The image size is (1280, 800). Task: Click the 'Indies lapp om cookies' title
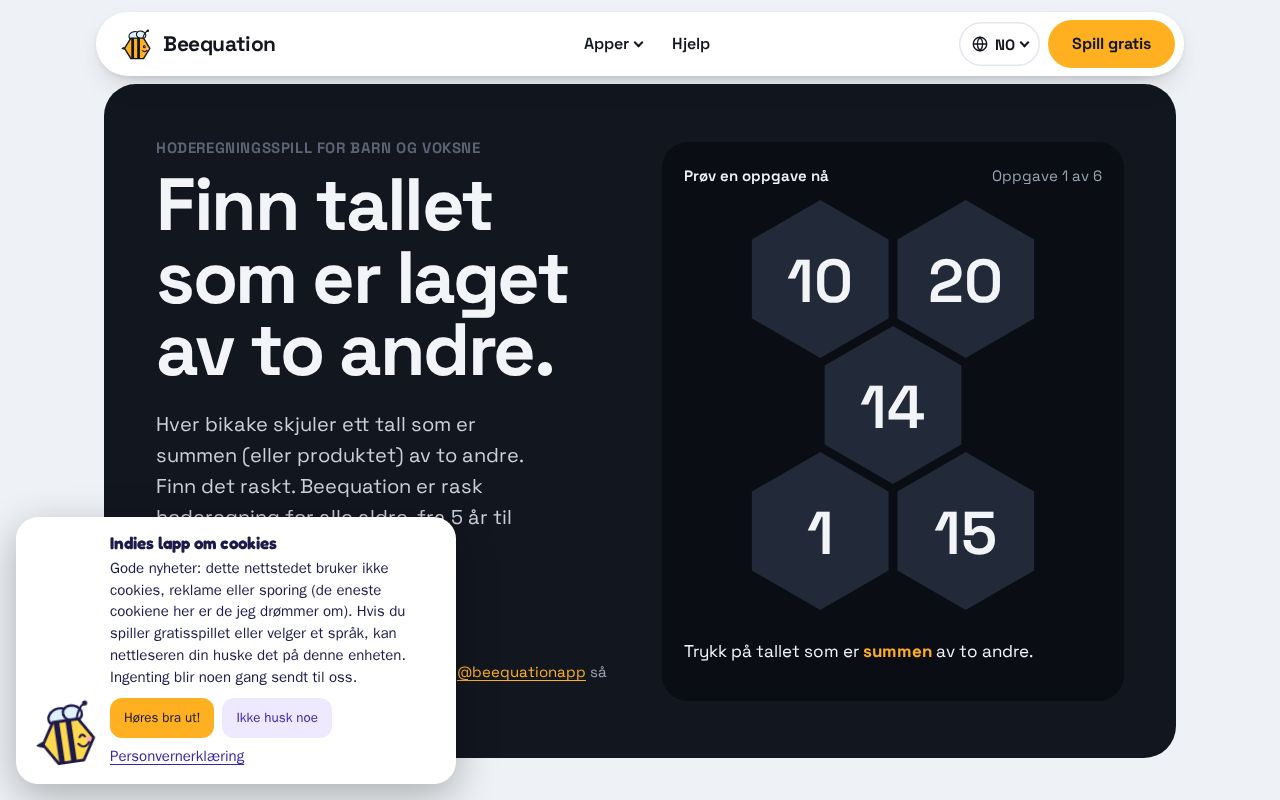click(x=193, y=544)
